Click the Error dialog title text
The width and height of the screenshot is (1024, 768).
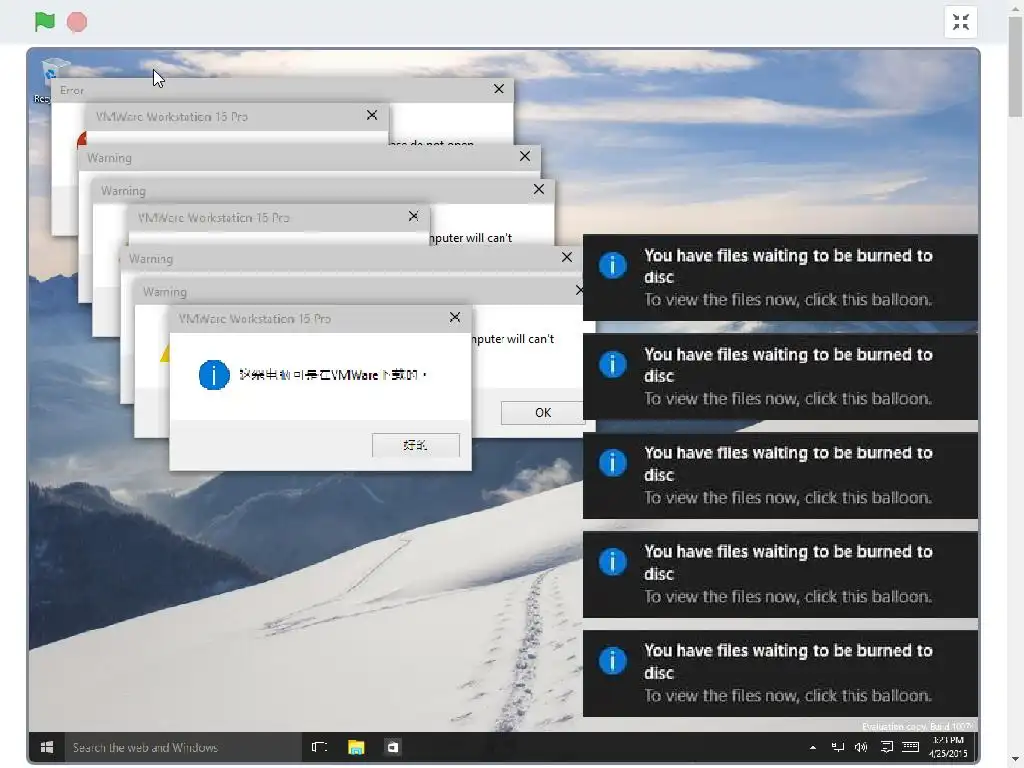pyautogui.click(x=72, y=90)
